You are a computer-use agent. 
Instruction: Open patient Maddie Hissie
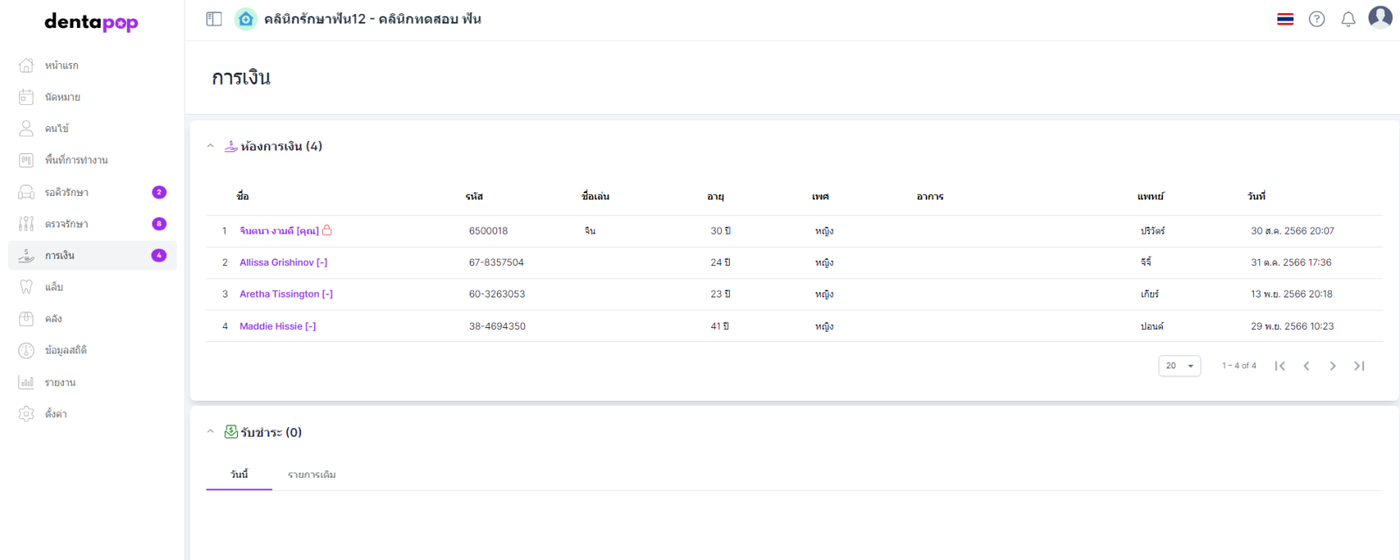277,326
